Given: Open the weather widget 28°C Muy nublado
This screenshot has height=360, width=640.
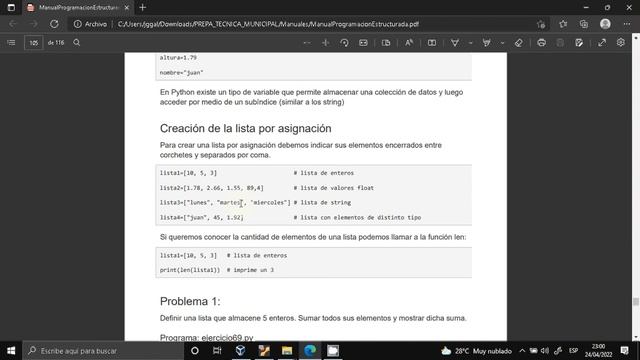Looking at the screenshot, I should 476,351.
